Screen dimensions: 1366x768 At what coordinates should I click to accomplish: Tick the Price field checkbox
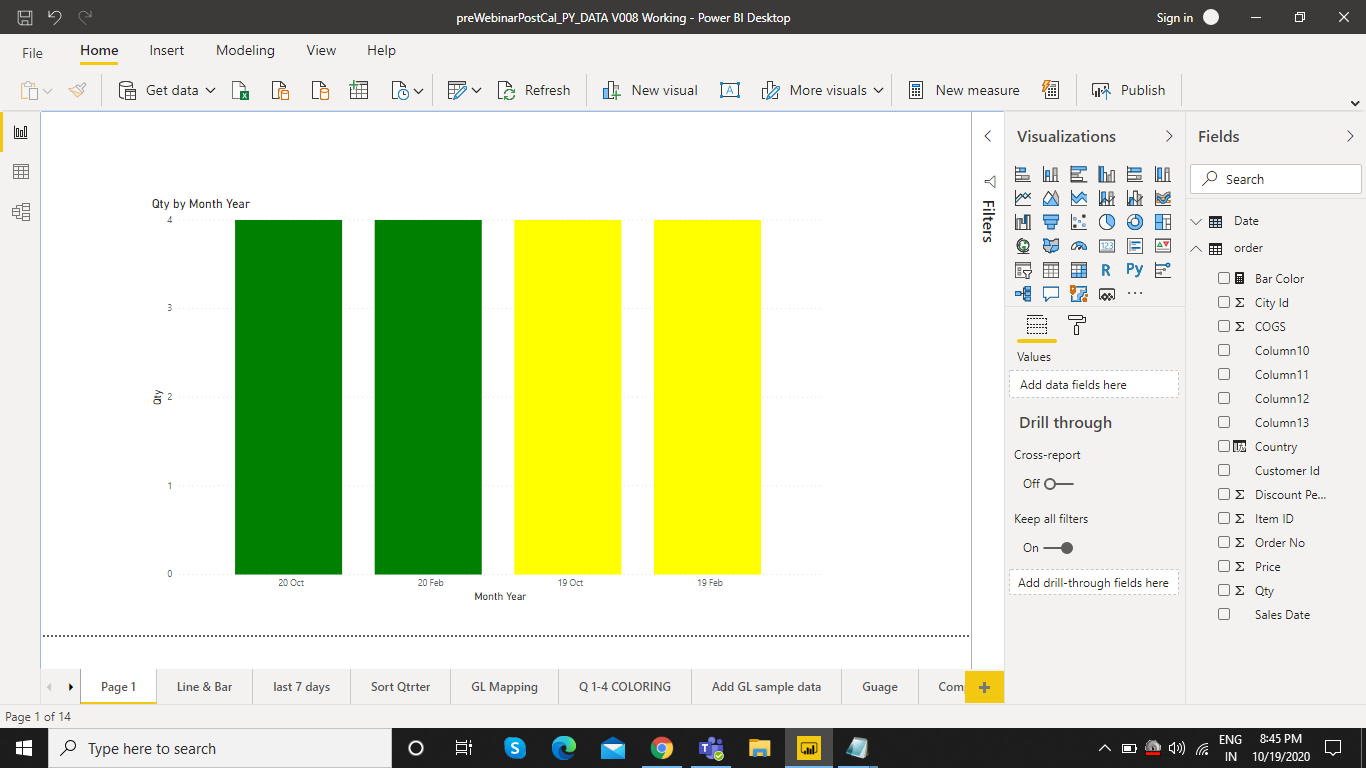(1224, 566)
